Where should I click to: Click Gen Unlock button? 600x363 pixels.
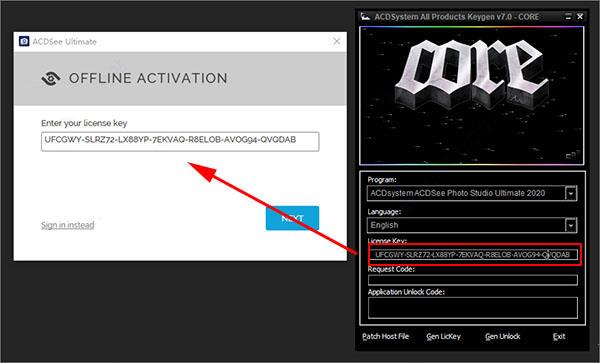click(502, 337)
